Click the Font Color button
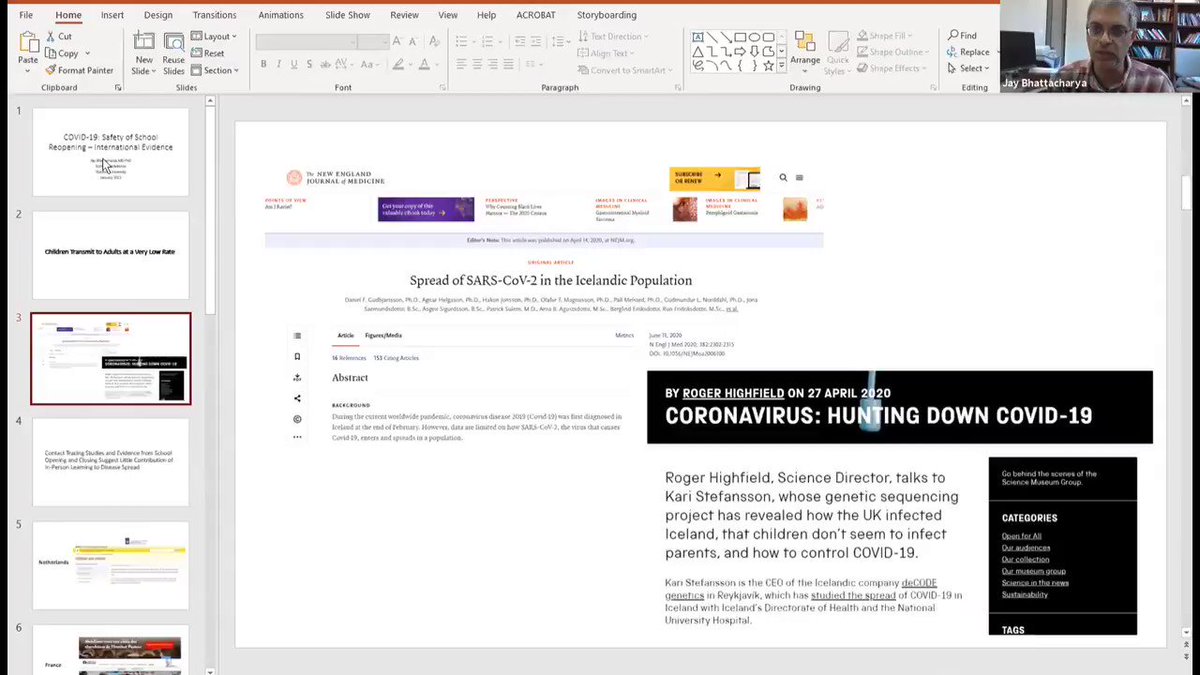 [424, 64]
